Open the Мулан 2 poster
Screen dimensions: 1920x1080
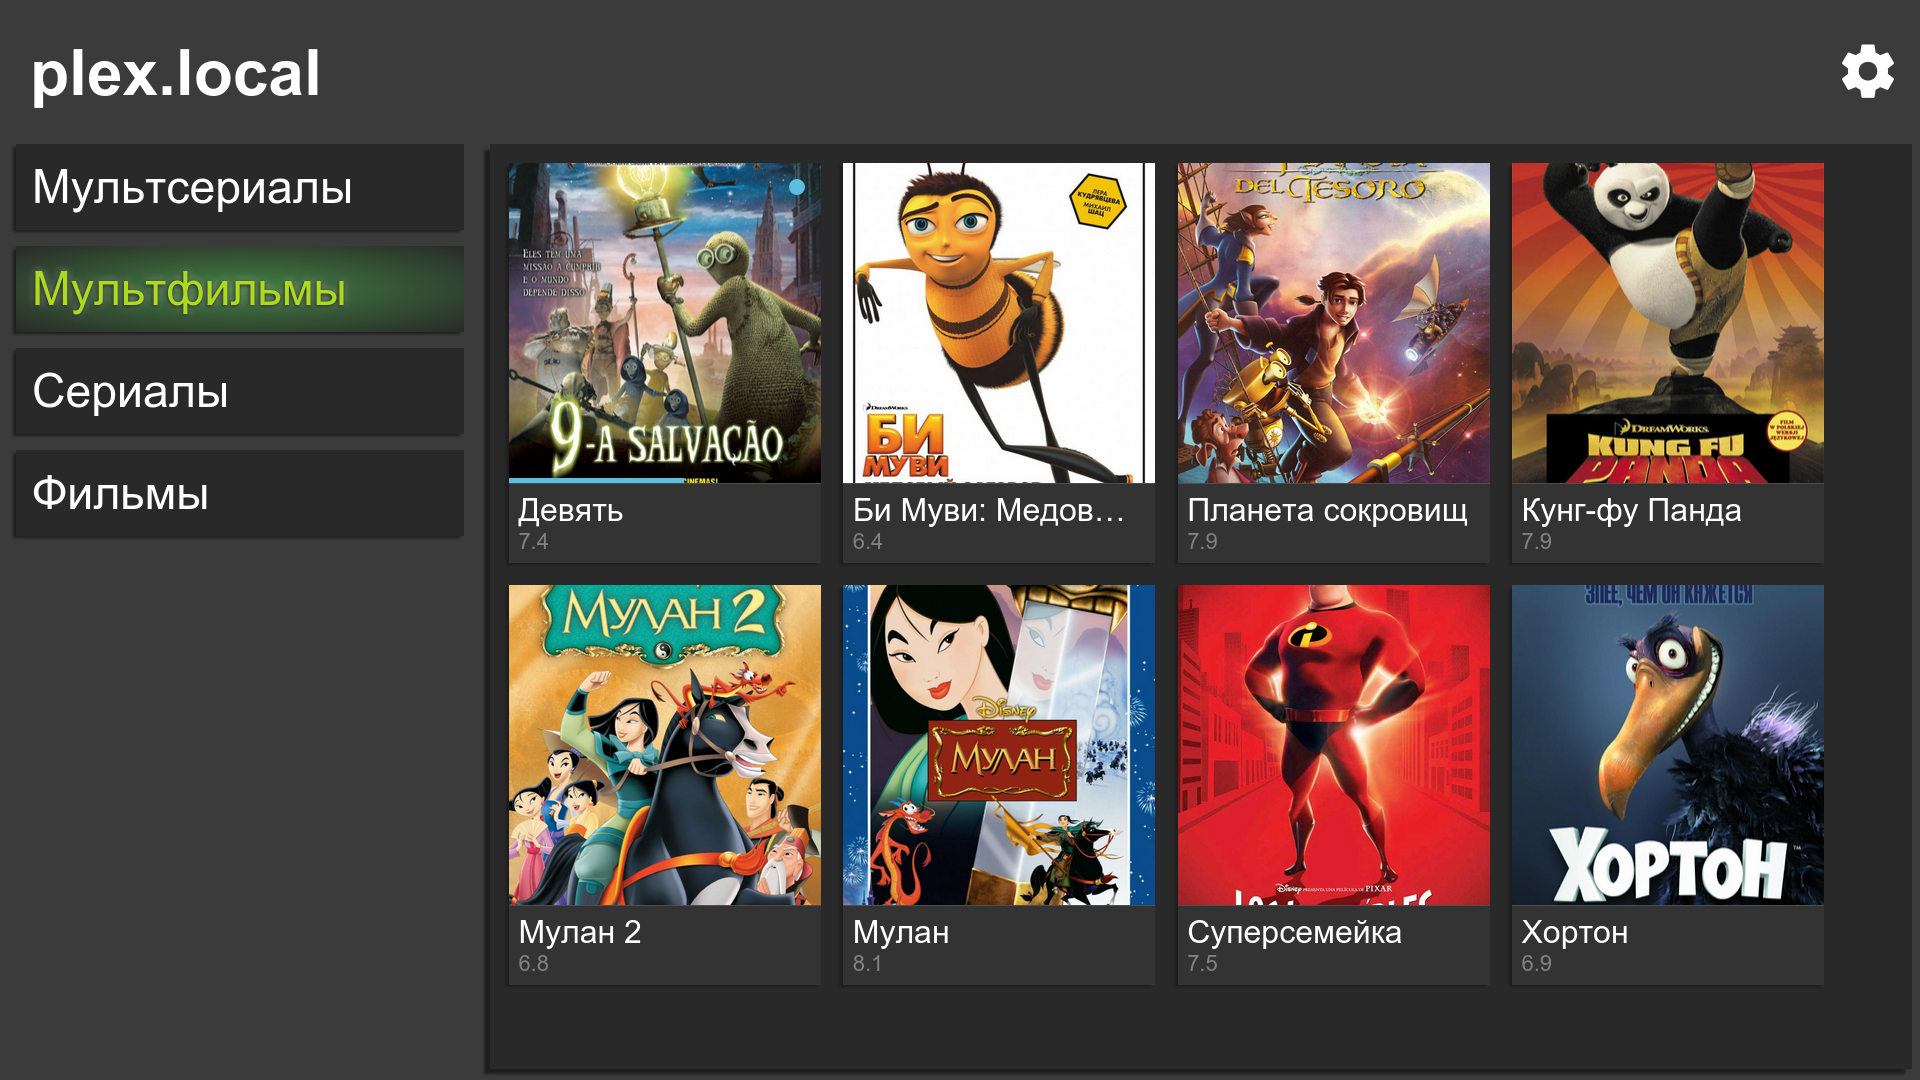(664, 745)
